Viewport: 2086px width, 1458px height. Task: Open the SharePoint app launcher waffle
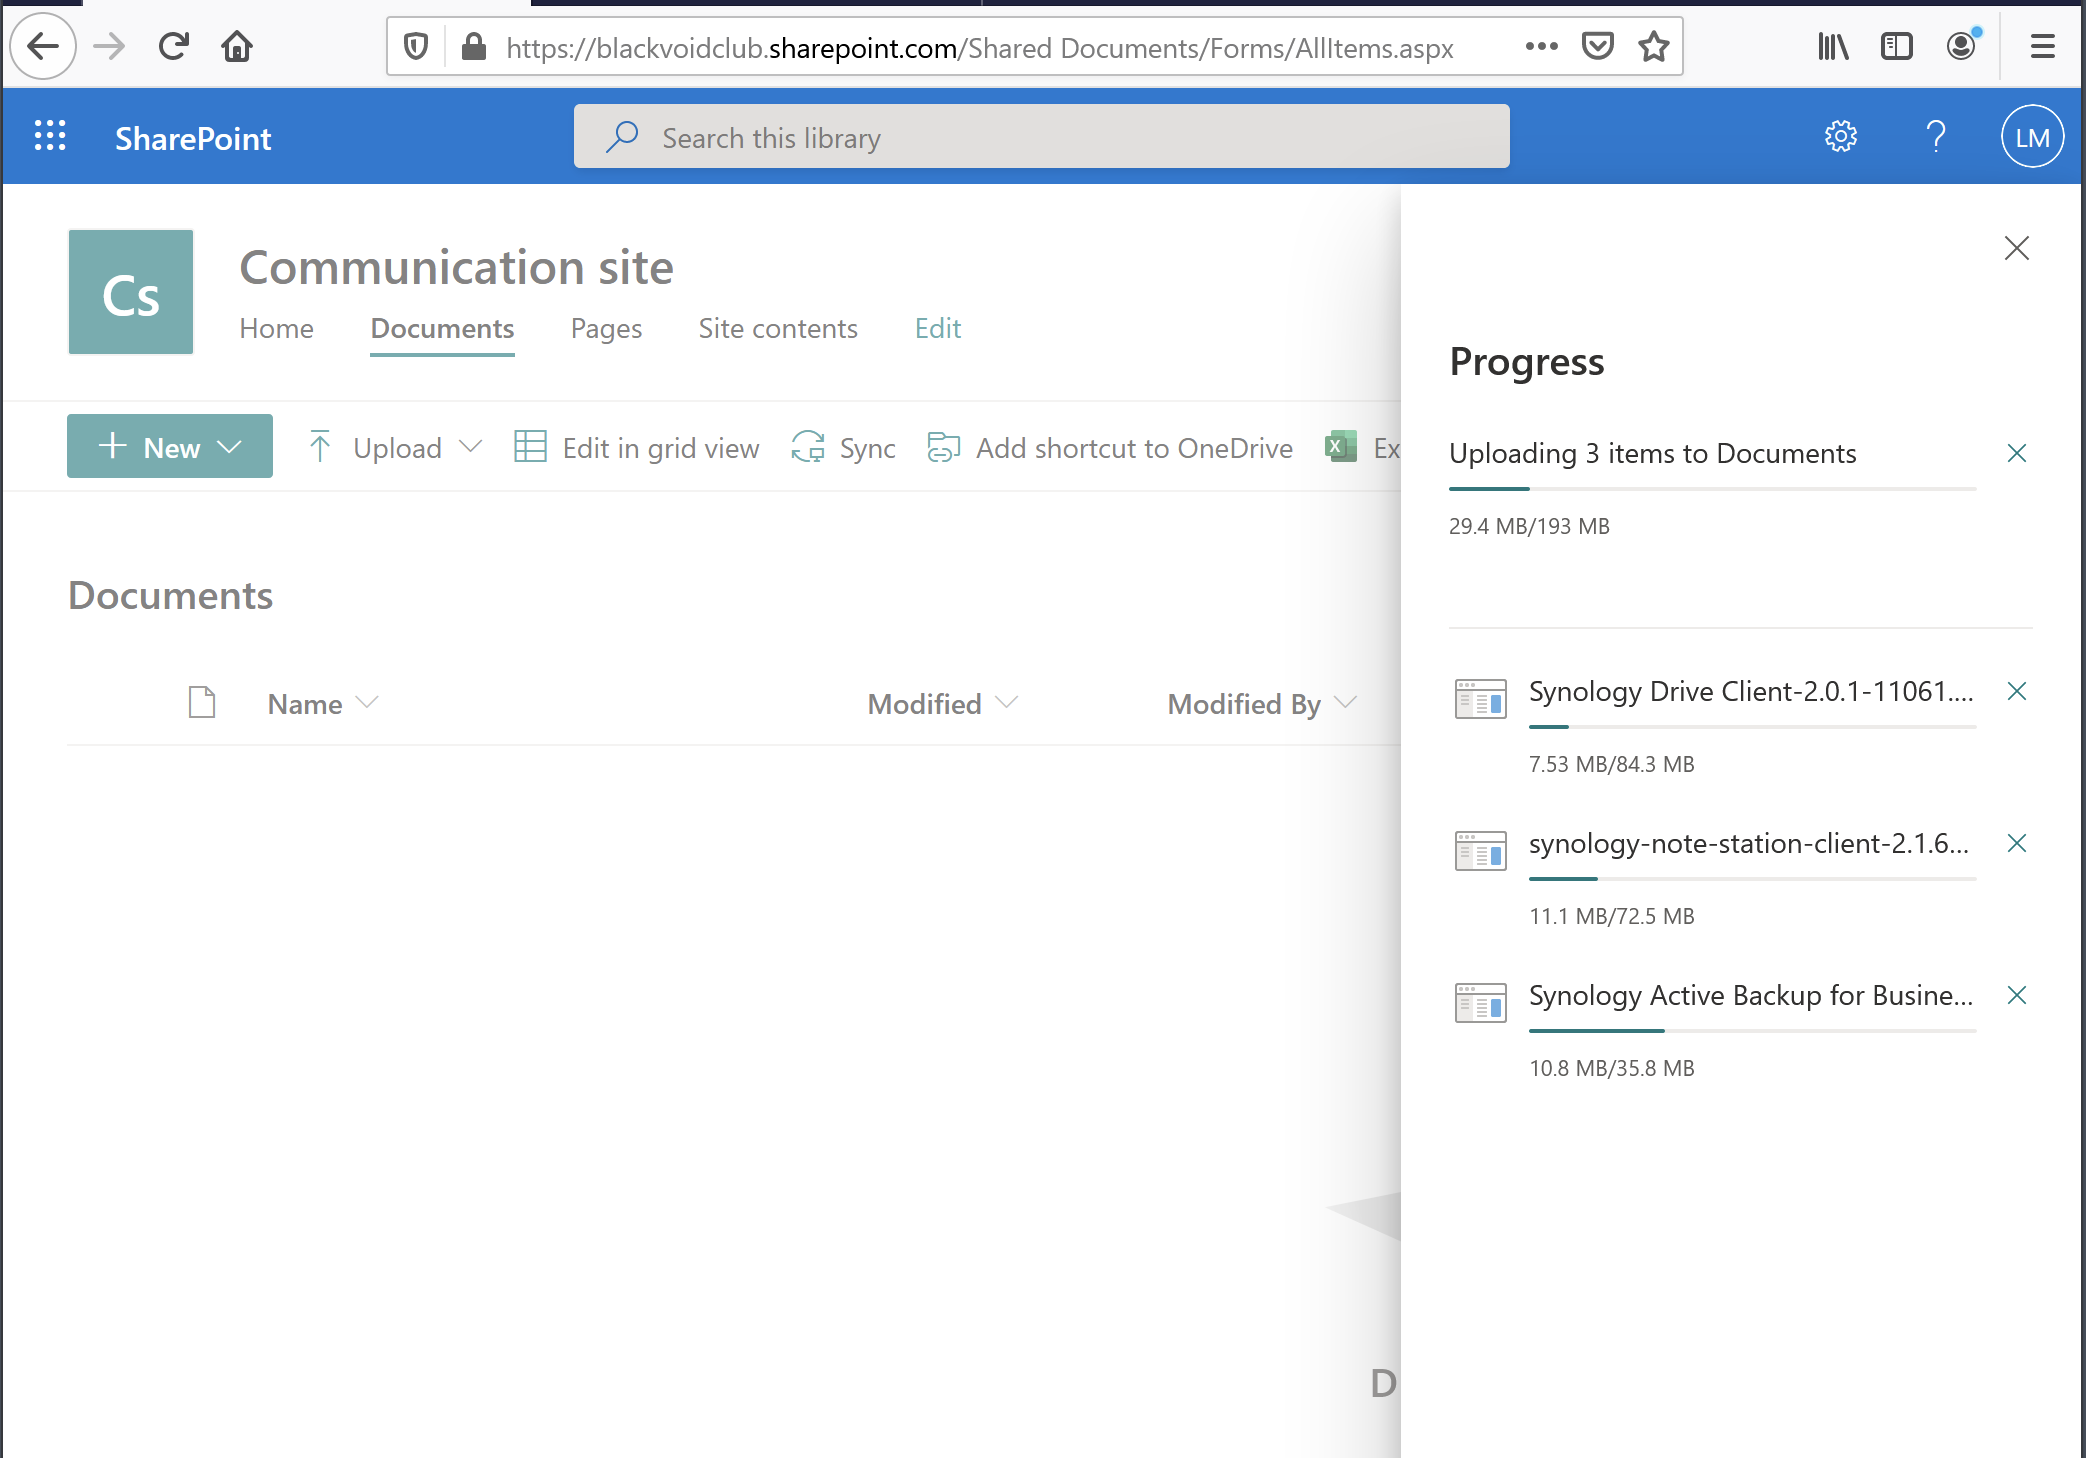point(50,136)
